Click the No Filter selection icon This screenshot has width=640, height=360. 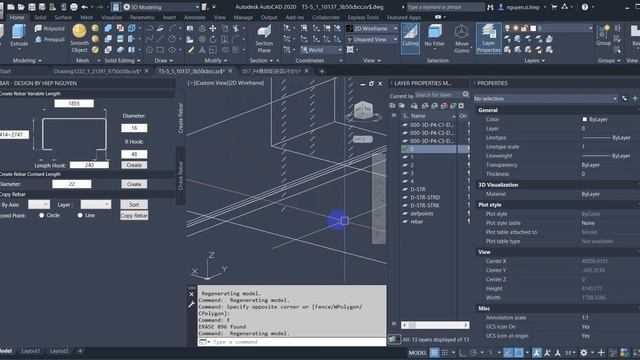tap(434, 36)
